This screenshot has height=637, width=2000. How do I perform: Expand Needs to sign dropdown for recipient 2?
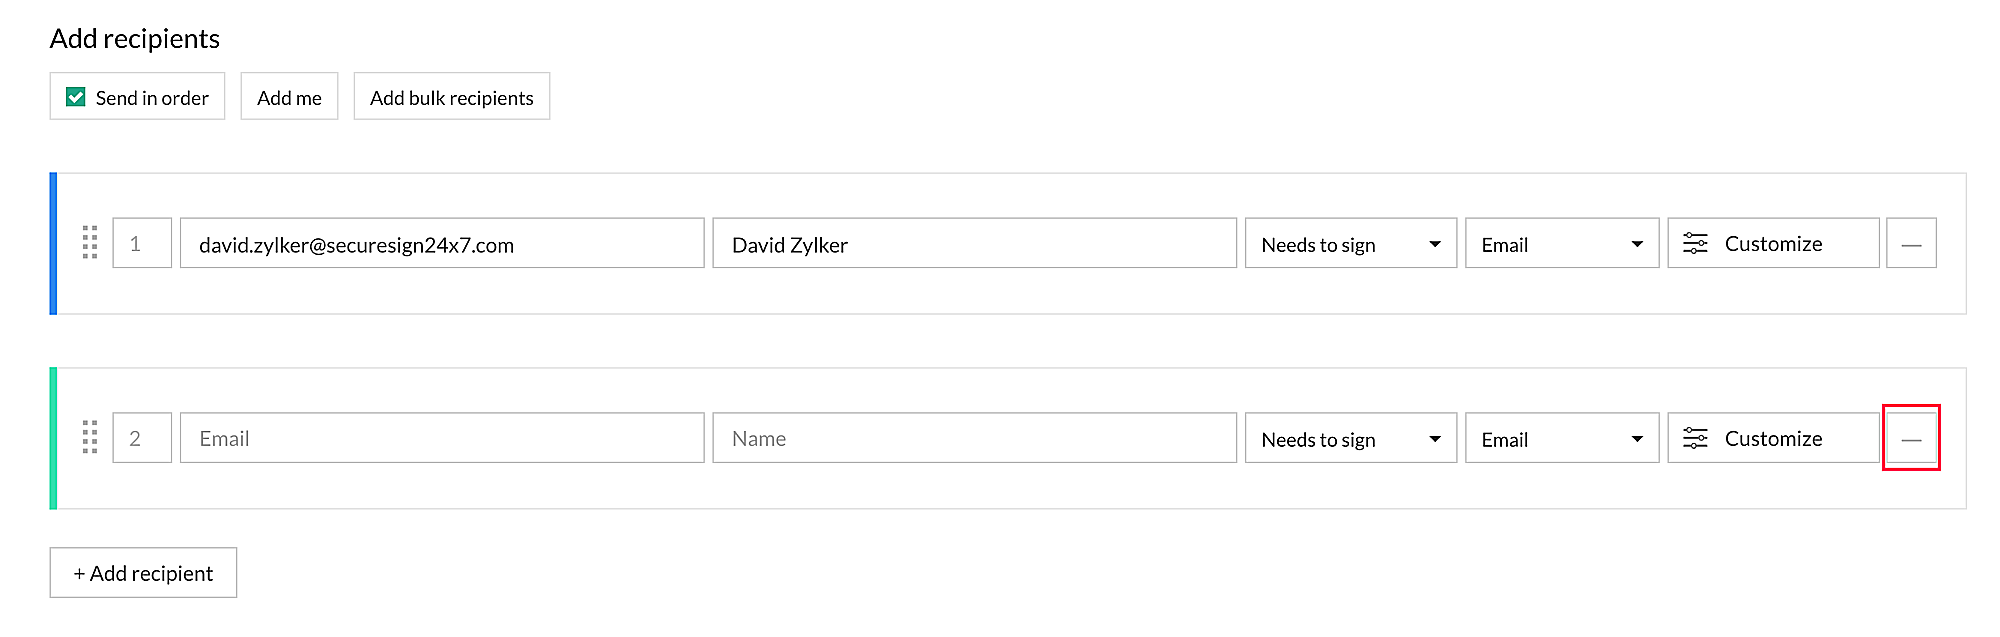pos(1350,439)
